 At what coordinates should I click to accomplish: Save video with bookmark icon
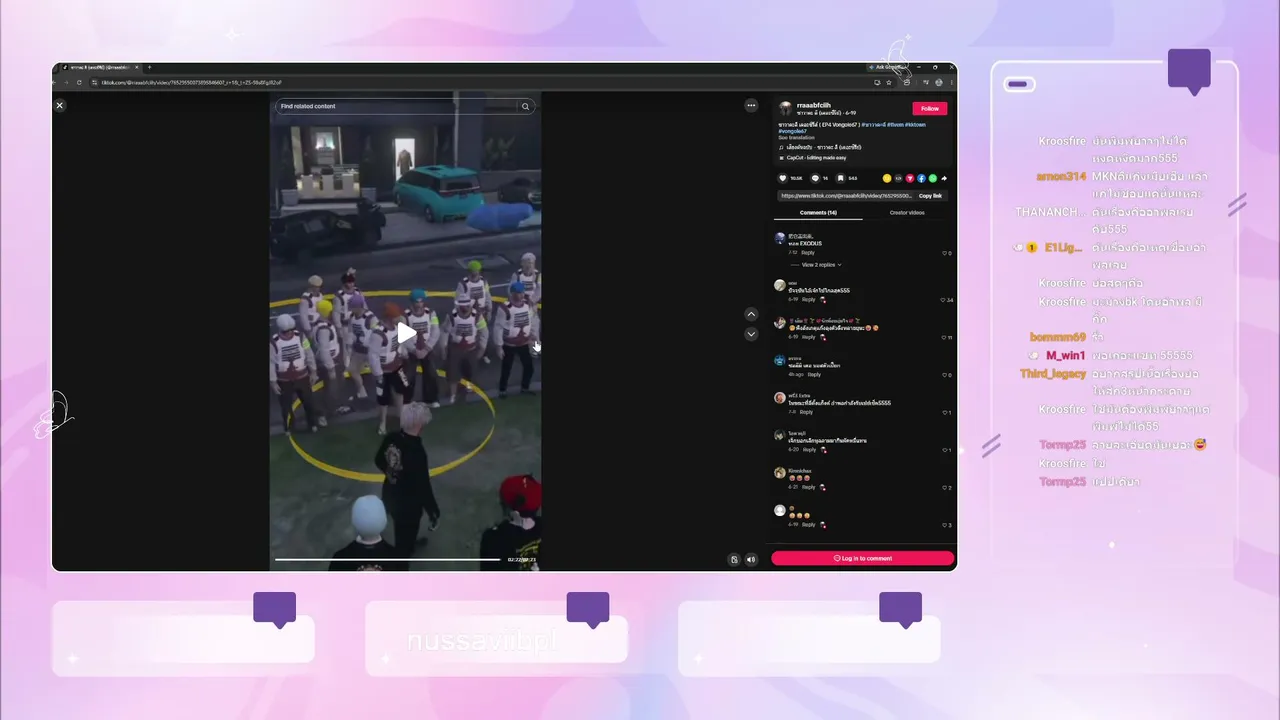(840, 178)
